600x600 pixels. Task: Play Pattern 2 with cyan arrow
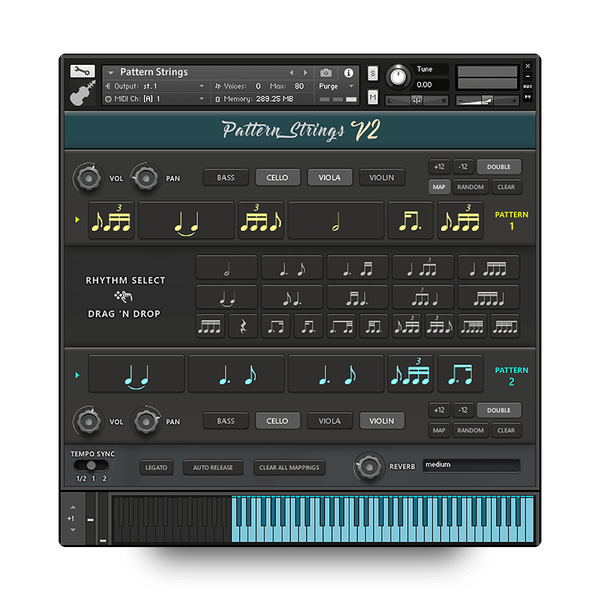pos(77,375)
